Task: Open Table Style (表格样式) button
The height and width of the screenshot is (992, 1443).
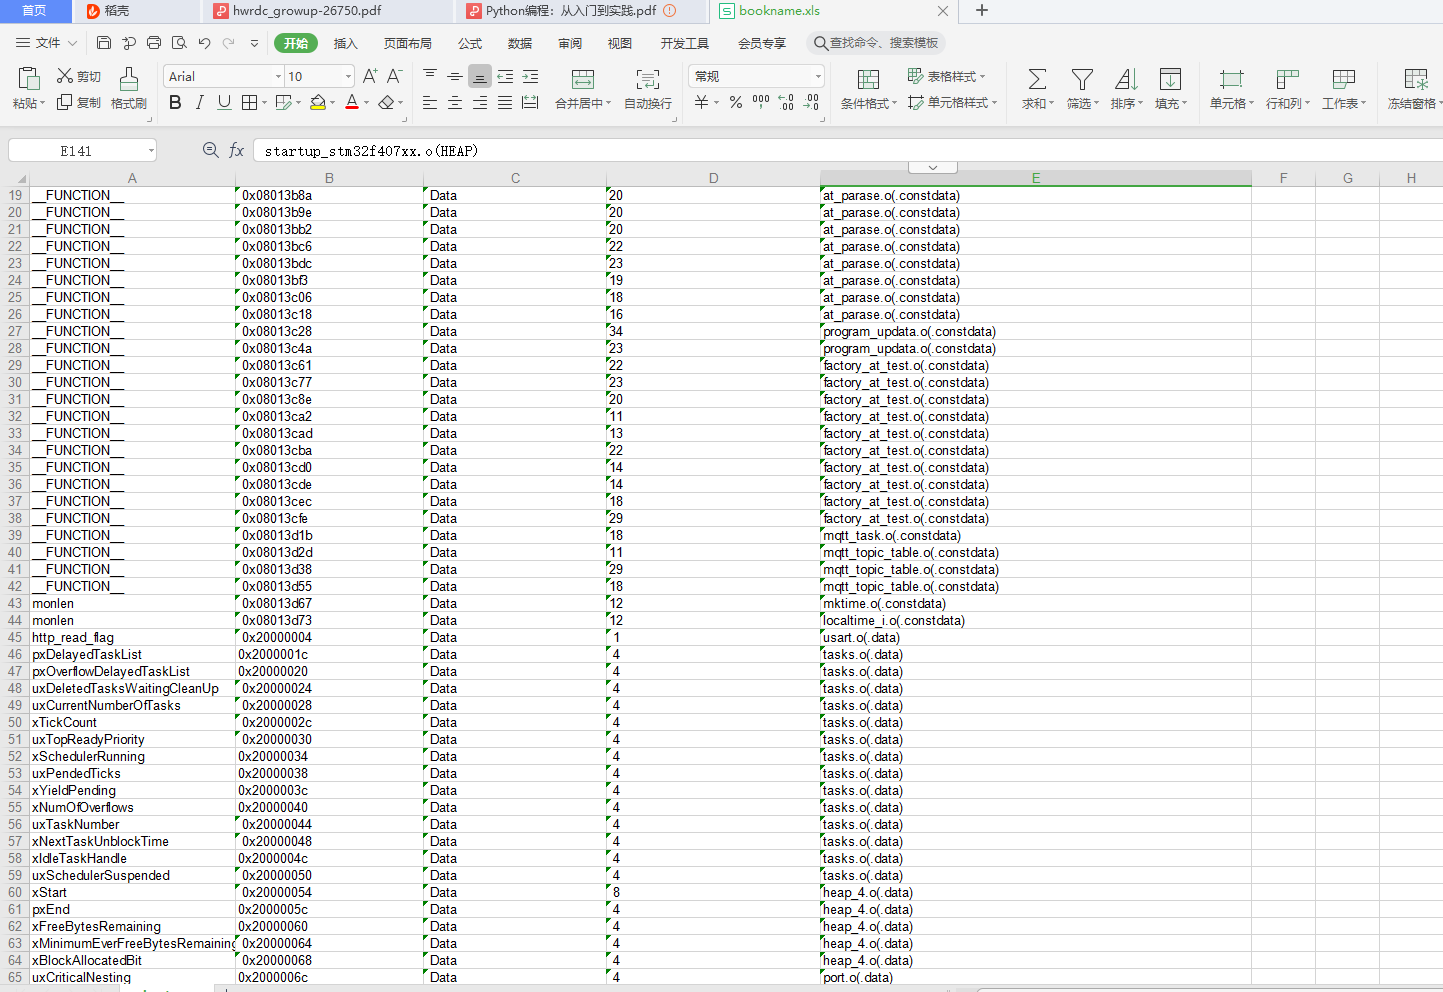Action: coord(946,76)
